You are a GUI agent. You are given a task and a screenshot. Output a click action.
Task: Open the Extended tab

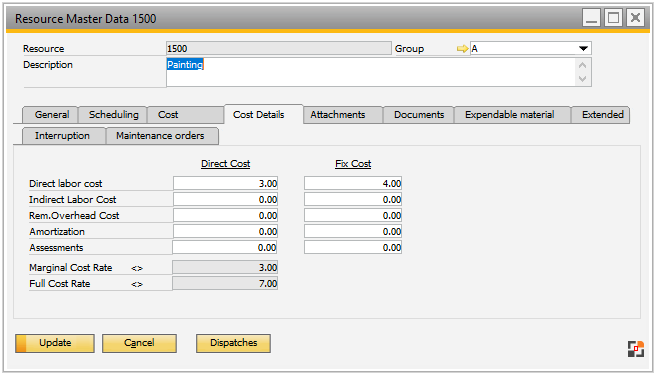pyautogui.click(x=601, y=115)
